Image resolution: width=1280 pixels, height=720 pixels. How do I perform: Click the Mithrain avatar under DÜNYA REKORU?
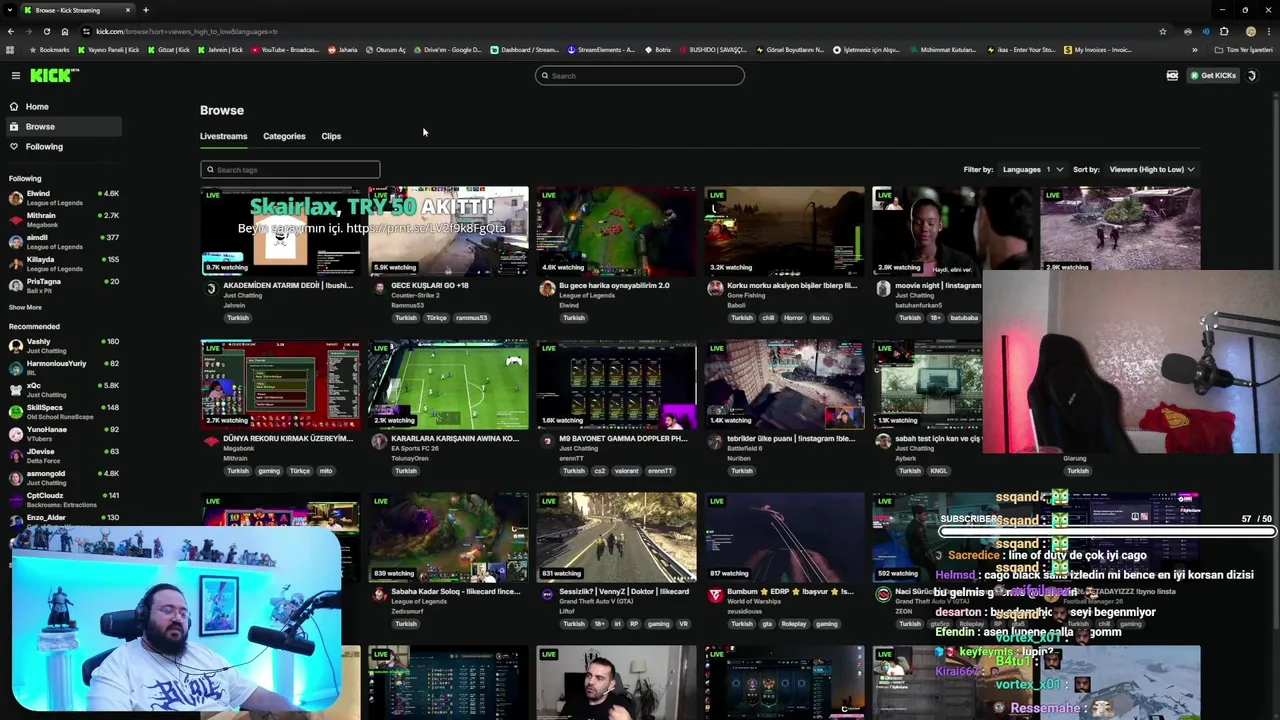211,441
